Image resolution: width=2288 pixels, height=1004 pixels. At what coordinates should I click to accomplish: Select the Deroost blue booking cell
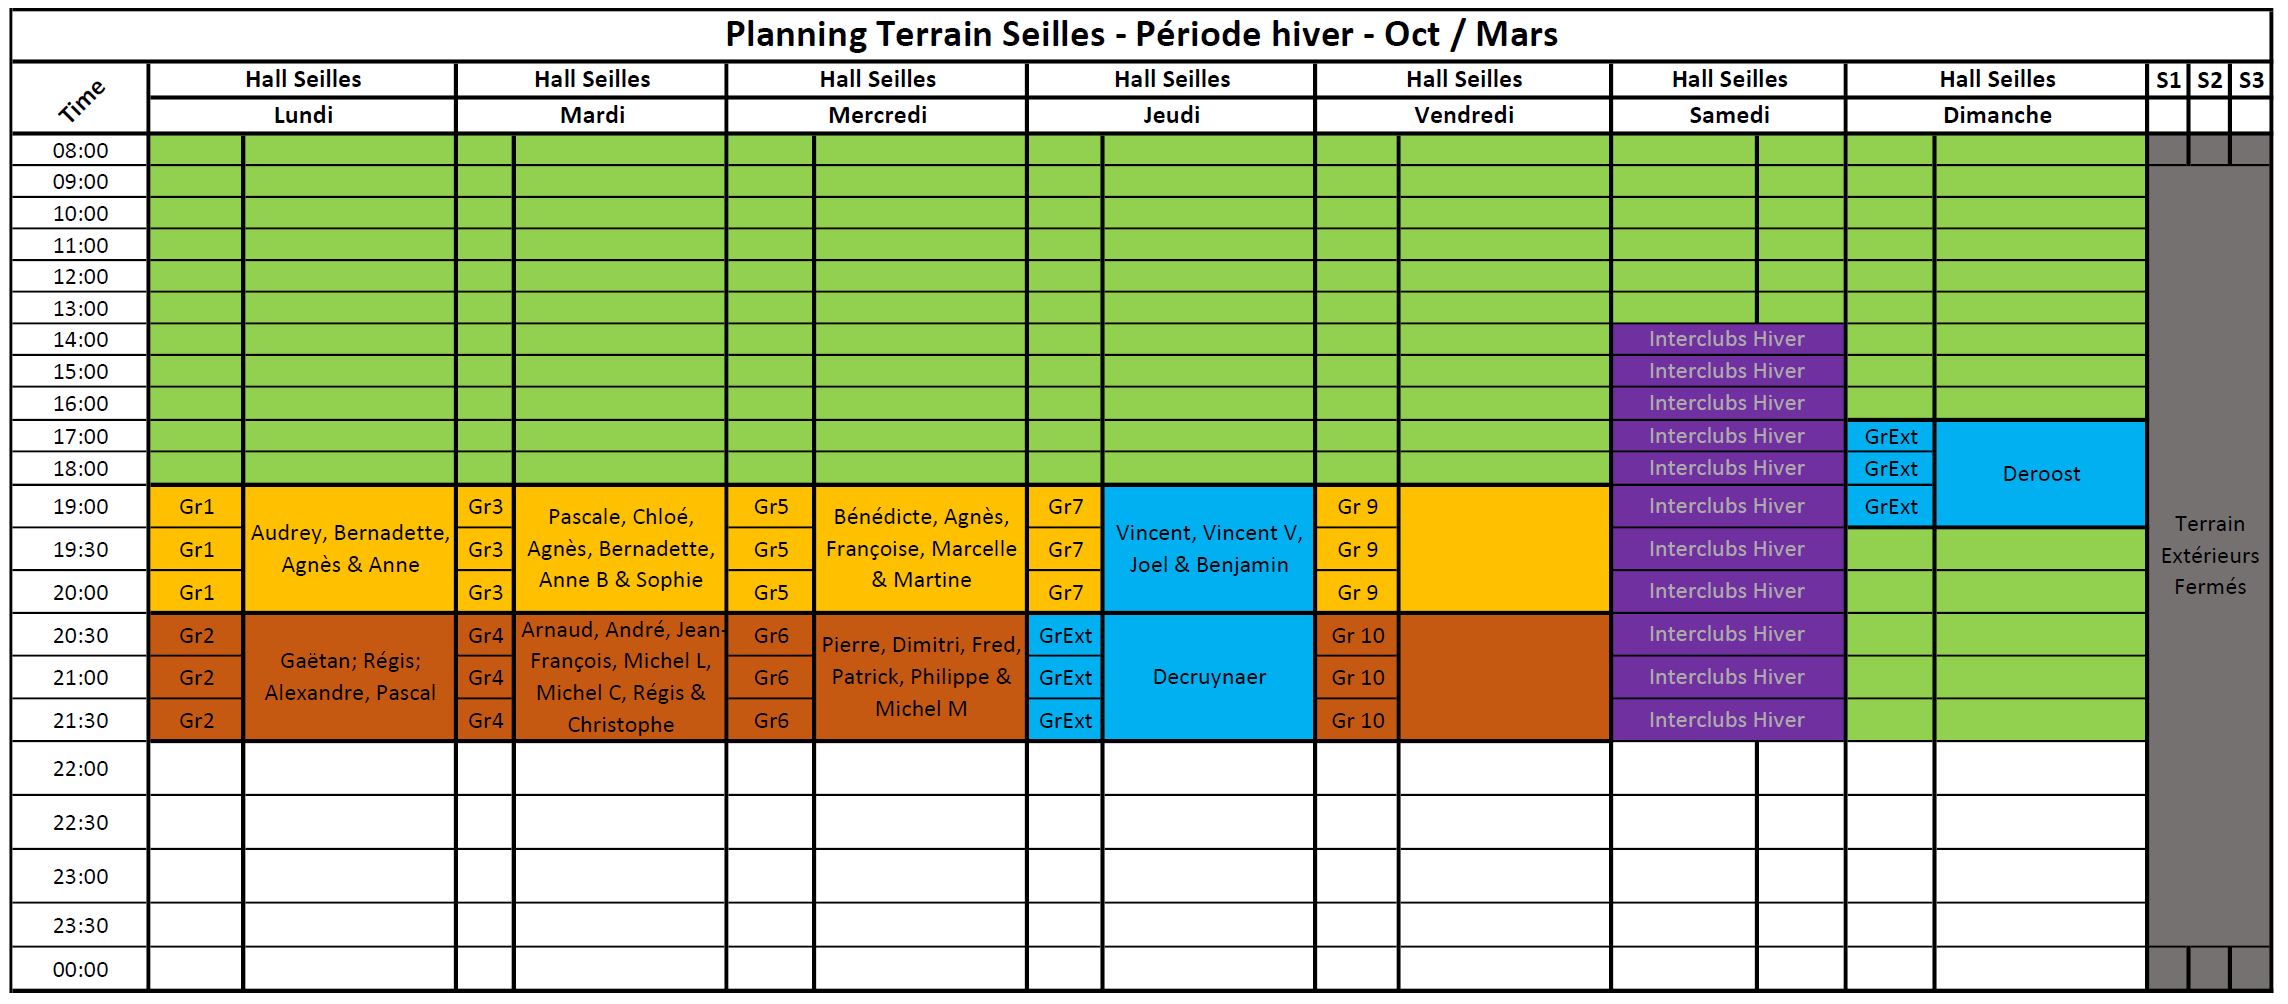(2041, 474)
